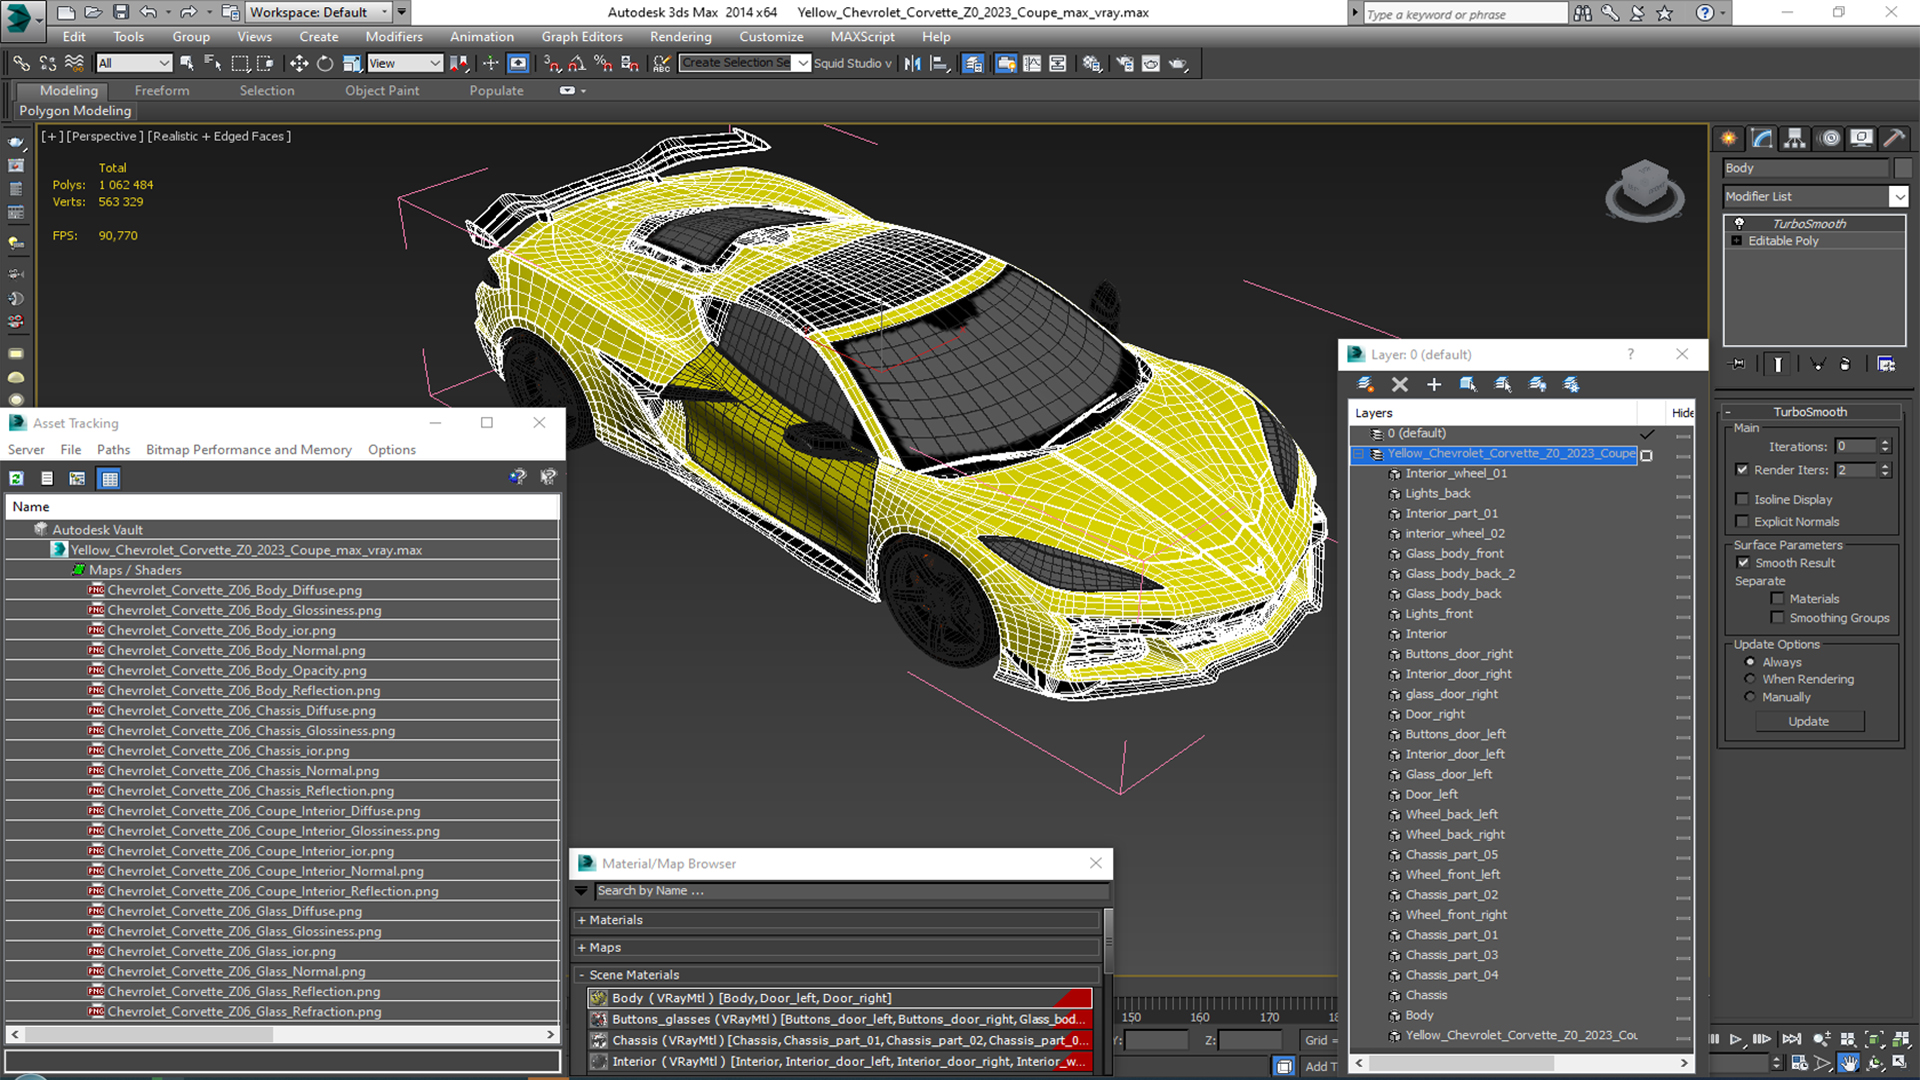Open the Utilities hammer panel tab
Viewport: 1920px width, 1080px height.
pyautogui.click(x=1893, y=138)
